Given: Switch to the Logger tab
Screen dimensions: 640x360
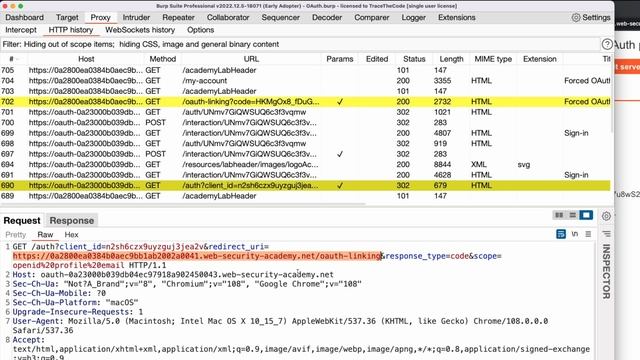Looking at the screenshot, I should [x=413, y=18].
